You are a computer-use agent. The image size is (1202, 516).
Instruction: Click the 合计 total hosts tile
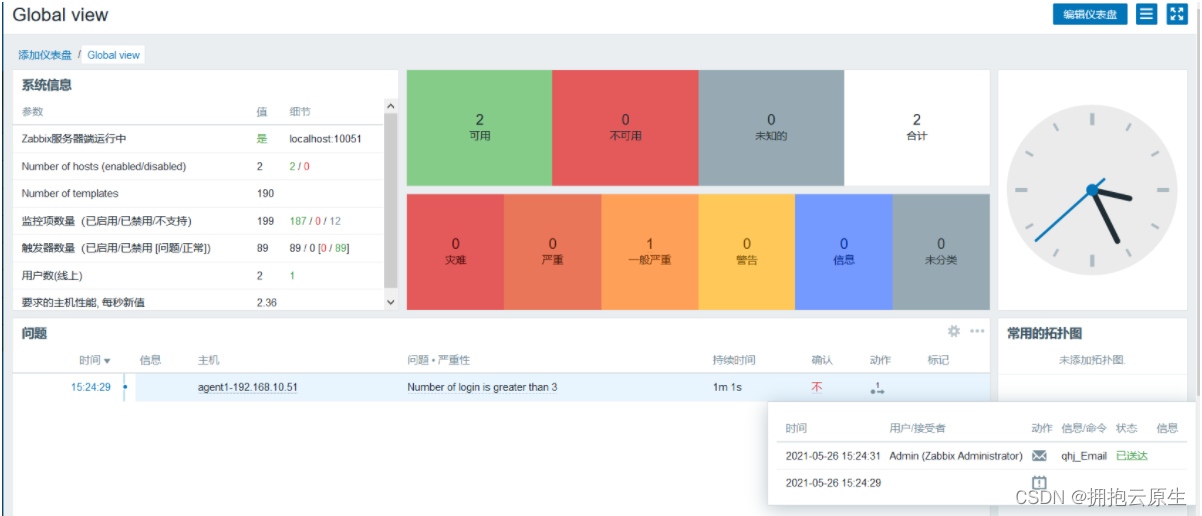click(x=917, y=127)
